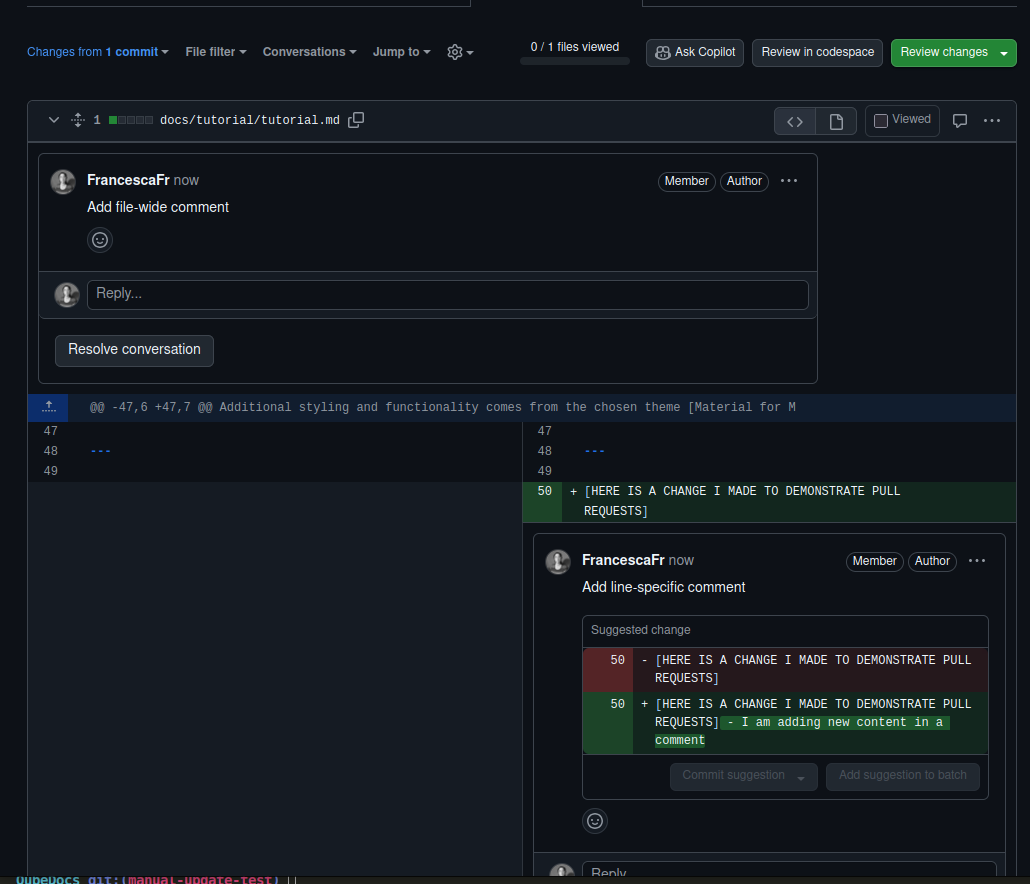
Task: Click FrancescaFr avatar on file-wide comment
Action: pyautogui.click(x=63, y=182)
